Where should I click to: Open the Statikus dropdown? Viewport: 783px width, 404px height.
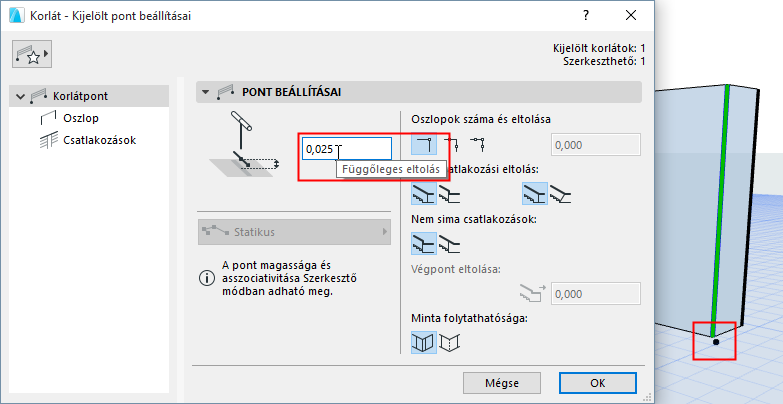pos(294,232)
